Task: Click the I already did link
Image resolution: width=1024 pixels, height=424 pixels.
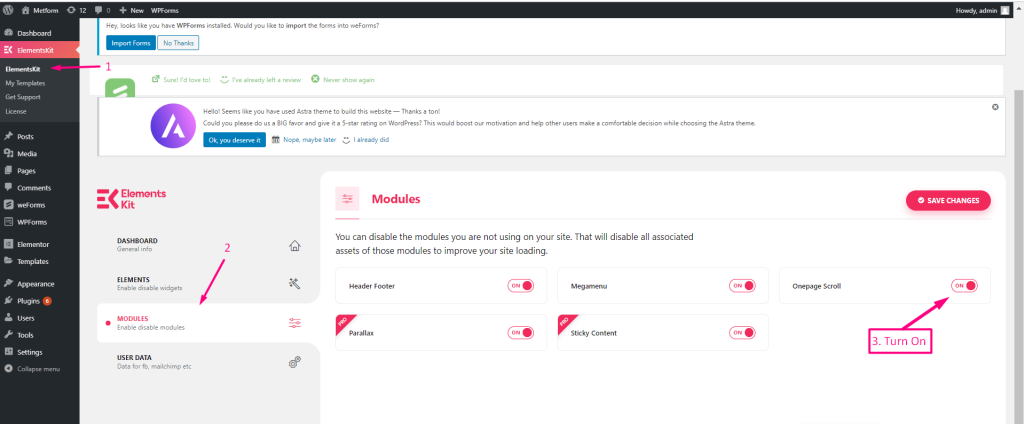Action: (366, 140)
